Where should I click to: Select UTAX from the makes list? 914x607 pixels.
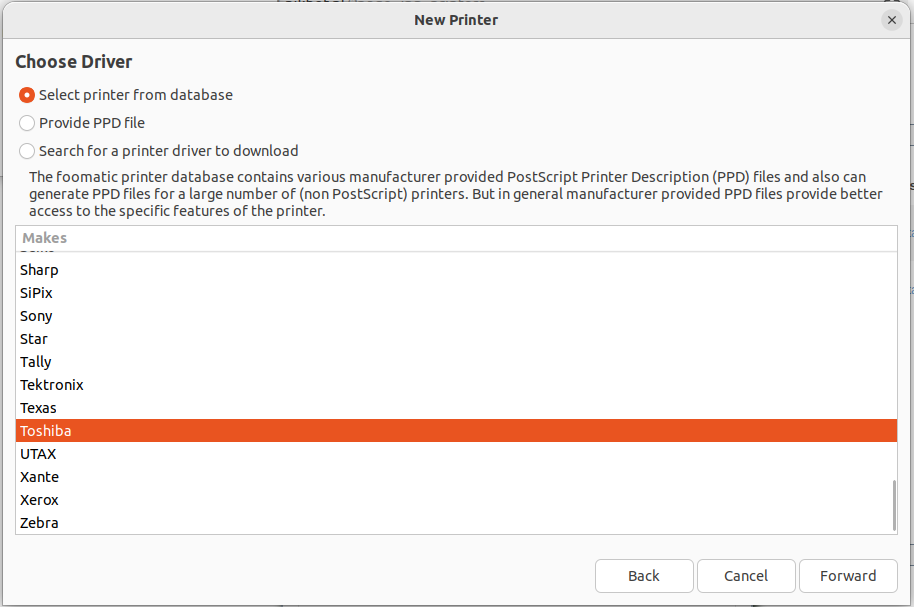pos(38,454)
